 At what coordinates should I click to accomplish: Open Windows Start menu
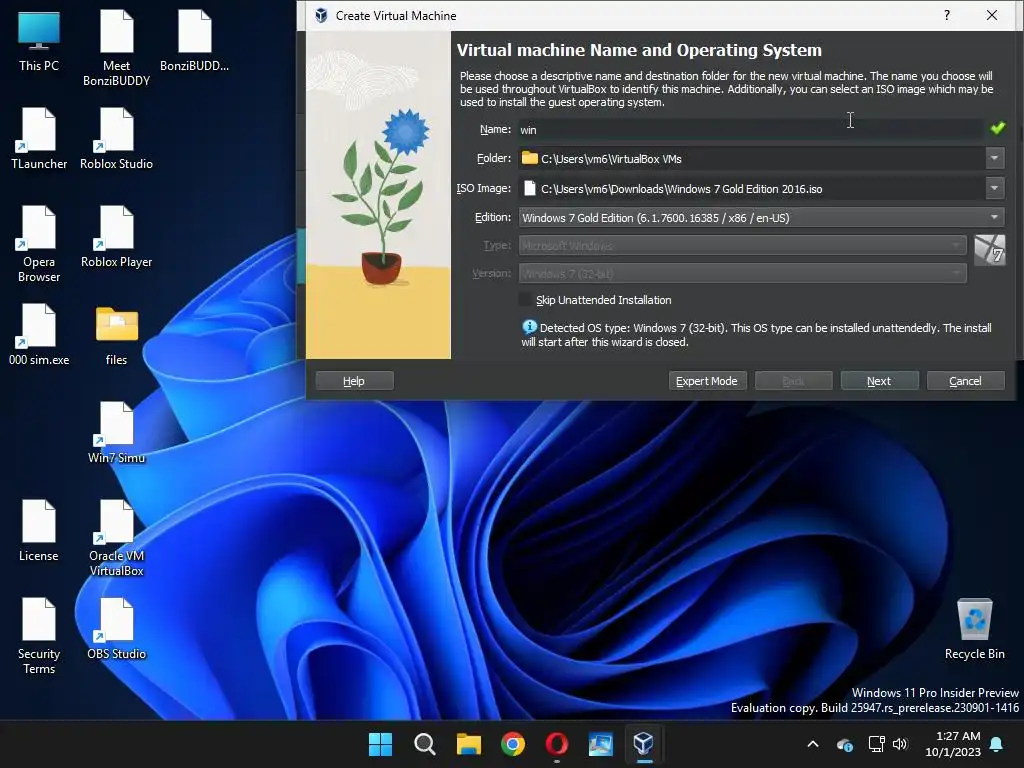pos(380,744)
